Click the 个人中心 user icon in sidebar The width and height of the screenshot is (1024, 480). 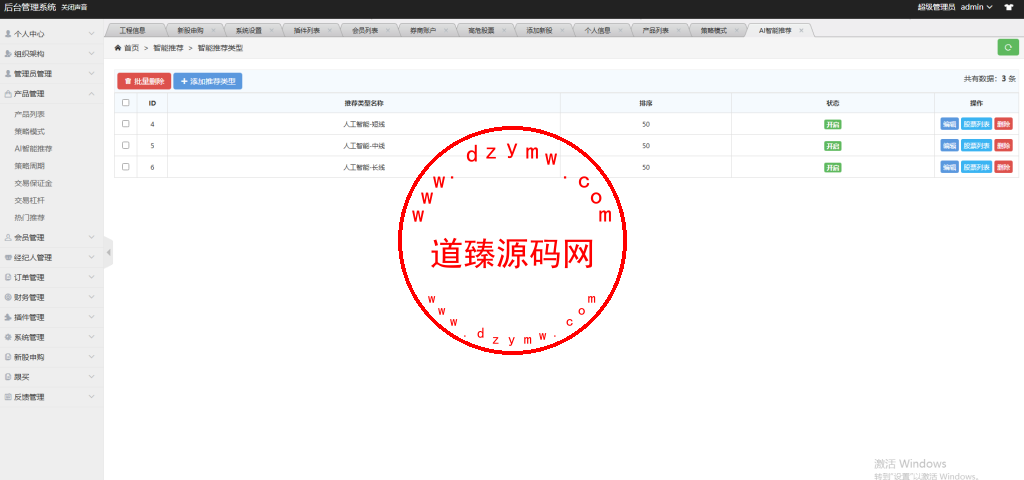(8, 33)
